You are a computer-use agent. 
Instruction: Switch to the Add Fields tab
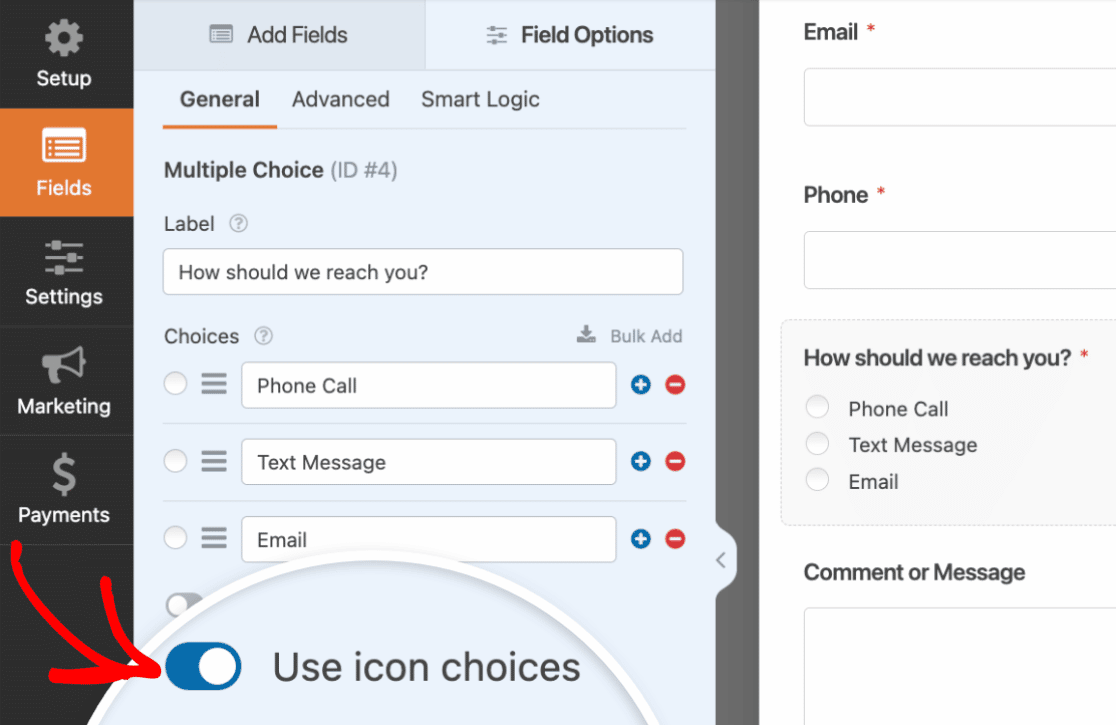click(279, 35)
